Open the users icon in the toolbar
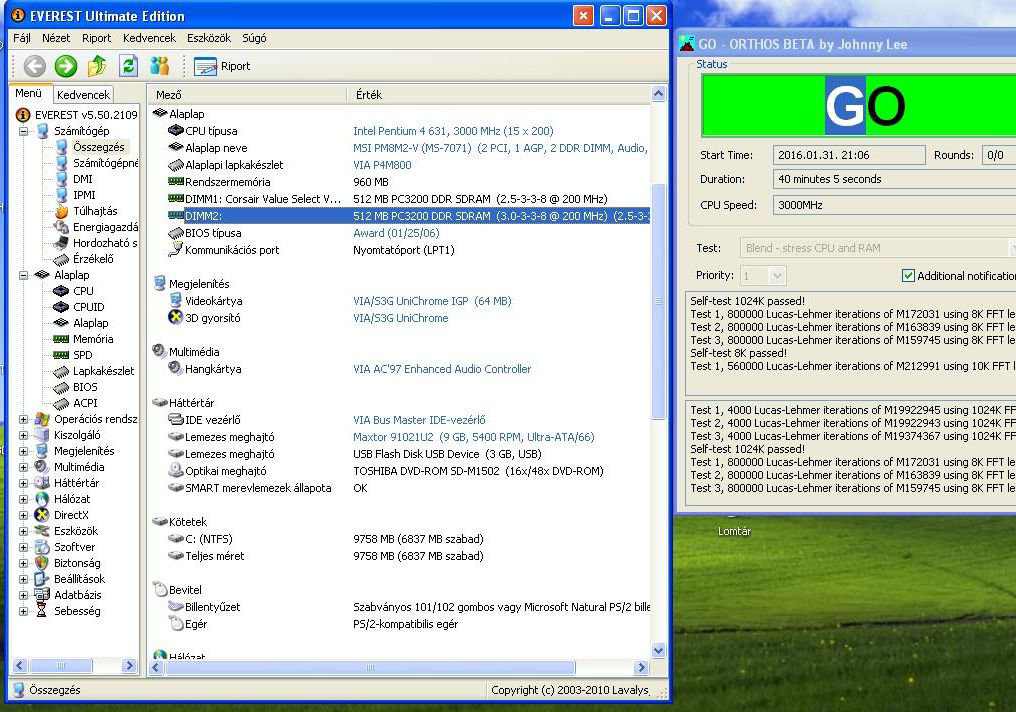1016x712 pixels. (x=159, y=65)
